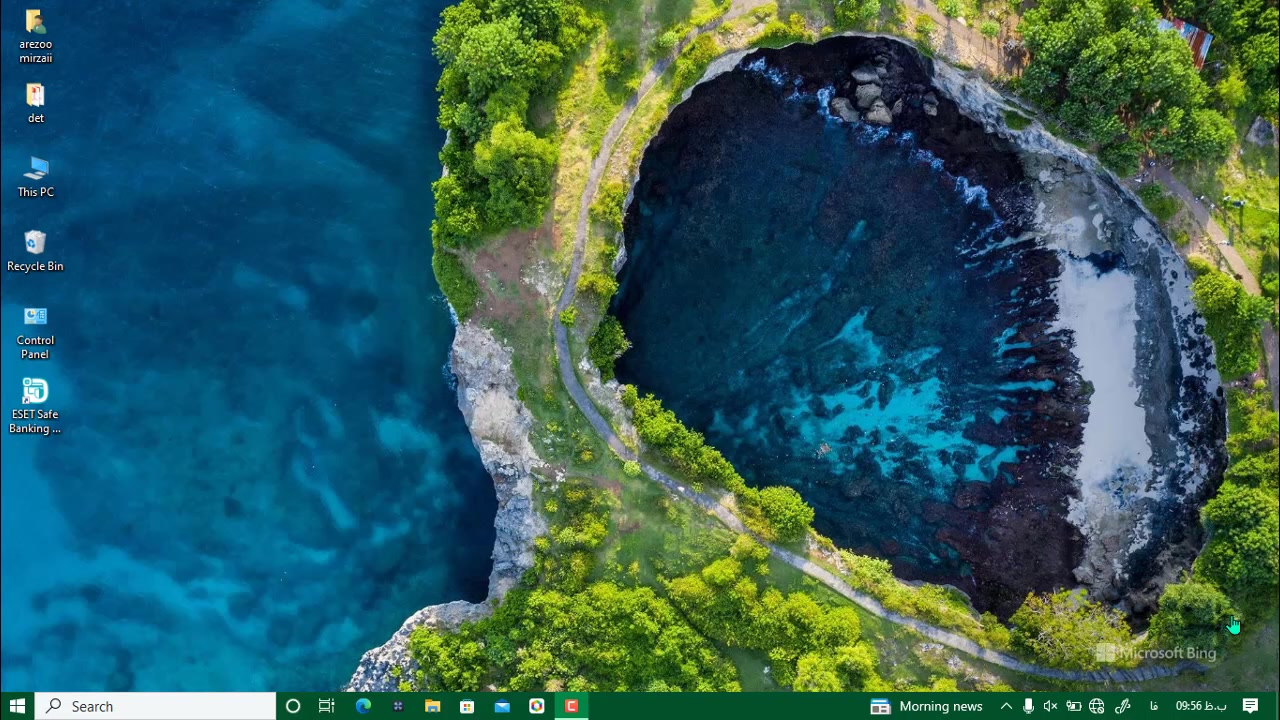Open the Morning news widget
This screenshot has height=720, width=1280.
[926, 706]
